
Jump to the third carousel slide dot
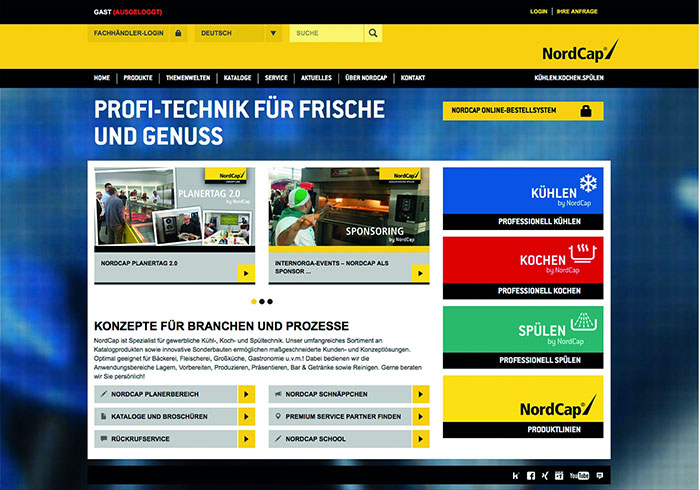pyautogui.click(x=269, y=301)
